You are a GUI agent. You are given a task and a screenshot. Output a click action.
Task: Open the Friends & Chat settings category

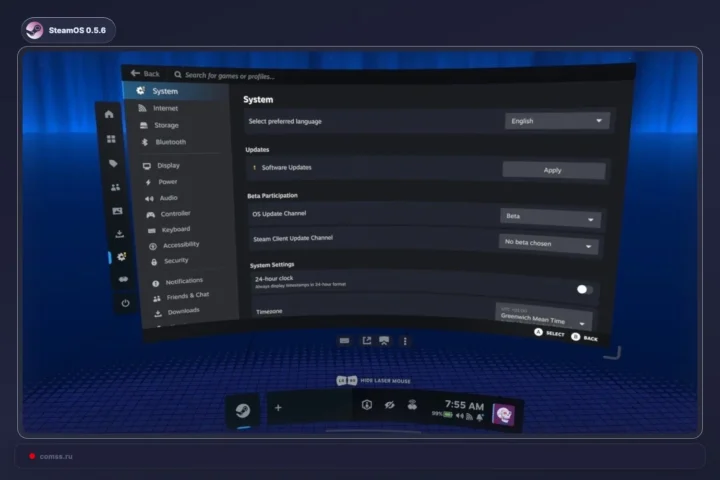point(187,296)
